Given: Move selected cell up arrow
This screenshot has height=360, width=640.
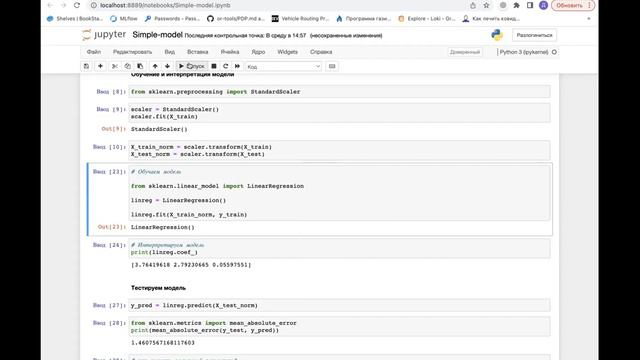Looking at the screenshot, I should coord(155,66).
